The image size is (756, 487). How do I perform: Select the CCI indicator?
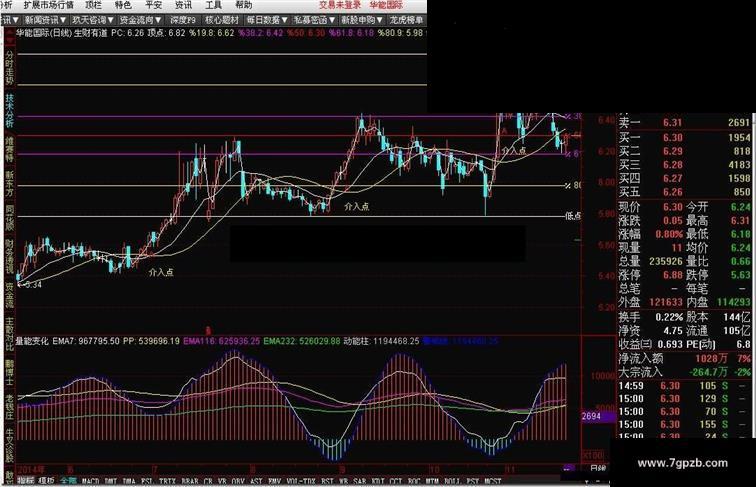(x=395, y=481)
